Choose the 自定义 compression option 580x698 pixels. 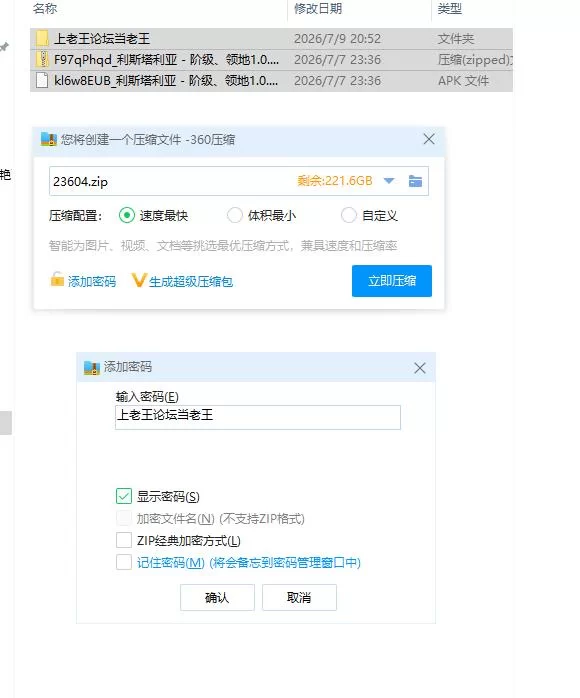[x=349, y=215]
